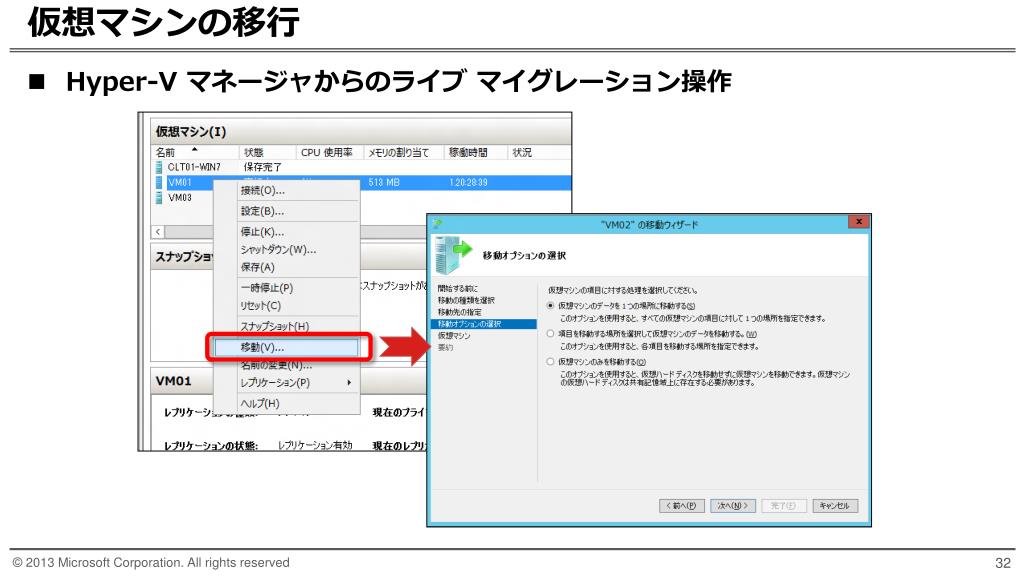This screenshot has height=576, width=1024.
Task: Choose 保存(A) from the context menu
Action: (287, 267)
